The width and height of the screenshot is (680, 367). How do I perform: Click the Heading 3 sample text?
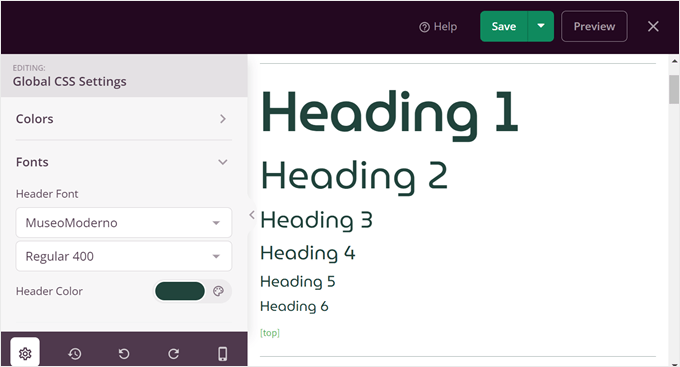point(316,220)
